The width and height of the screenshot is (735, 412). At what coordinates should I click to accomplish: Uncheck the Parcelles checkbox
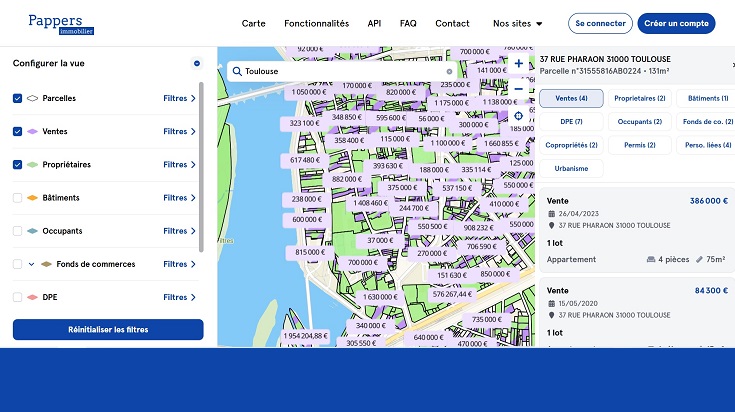tap(17, 98)
